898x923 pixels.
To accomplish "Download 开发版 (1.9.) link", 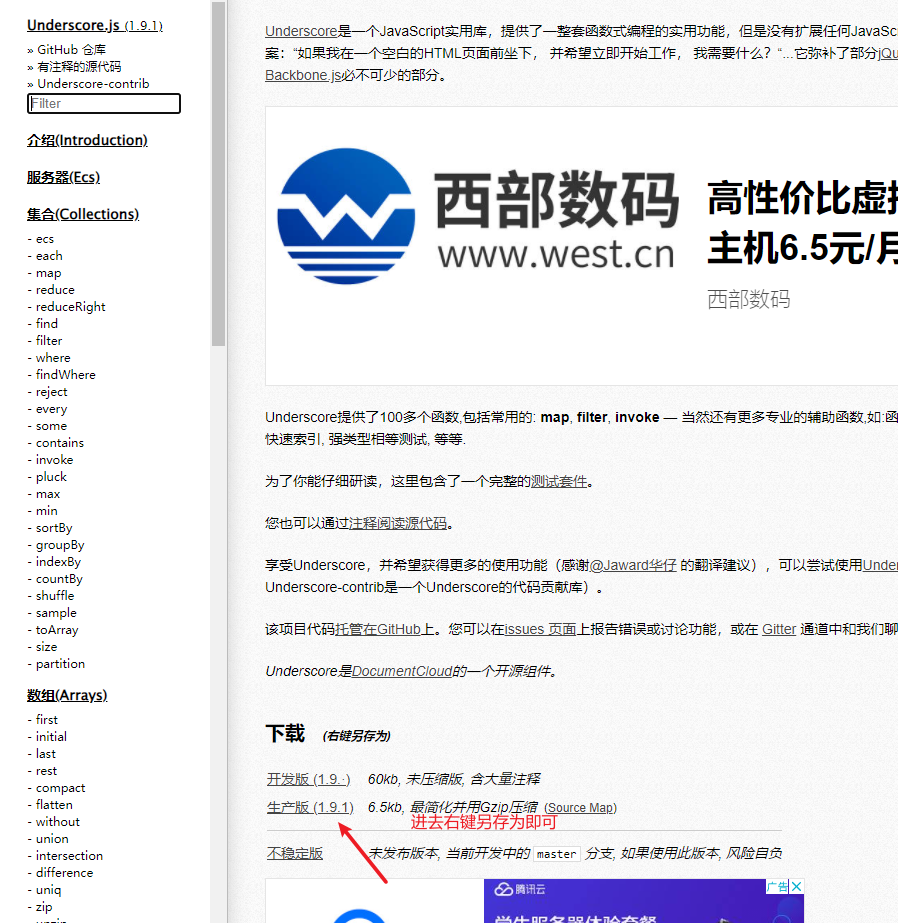I will 308,779.
